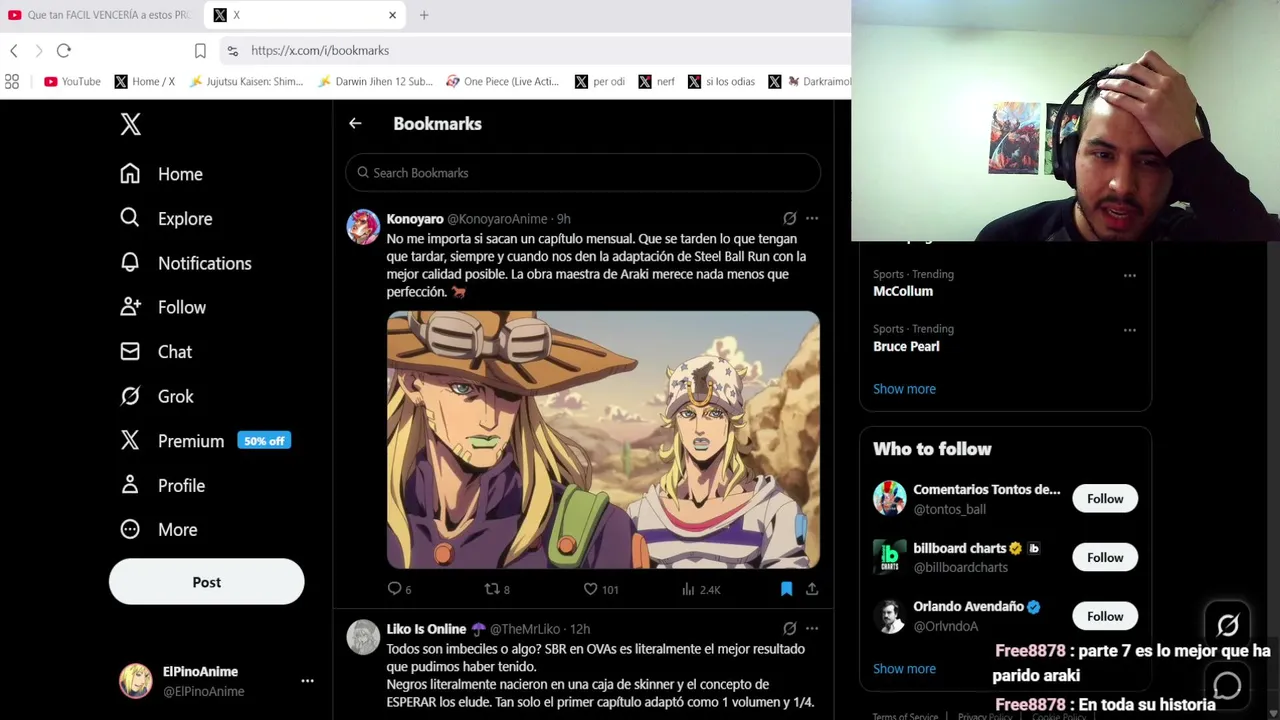Open floating Grok button
This screenshot has width=1280, height=720.
point(1227,625)
